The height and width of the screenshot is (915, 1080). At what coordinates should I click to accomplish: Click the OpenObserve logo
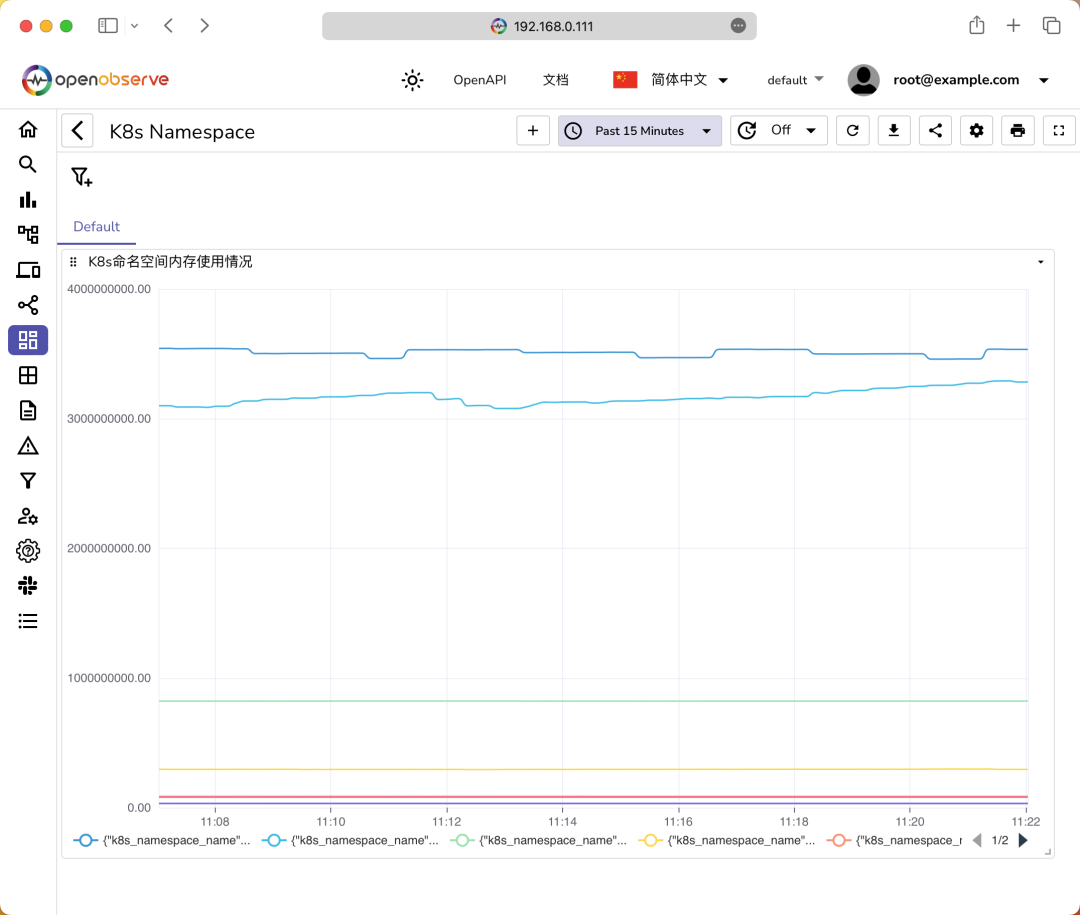tap(96, 80)
